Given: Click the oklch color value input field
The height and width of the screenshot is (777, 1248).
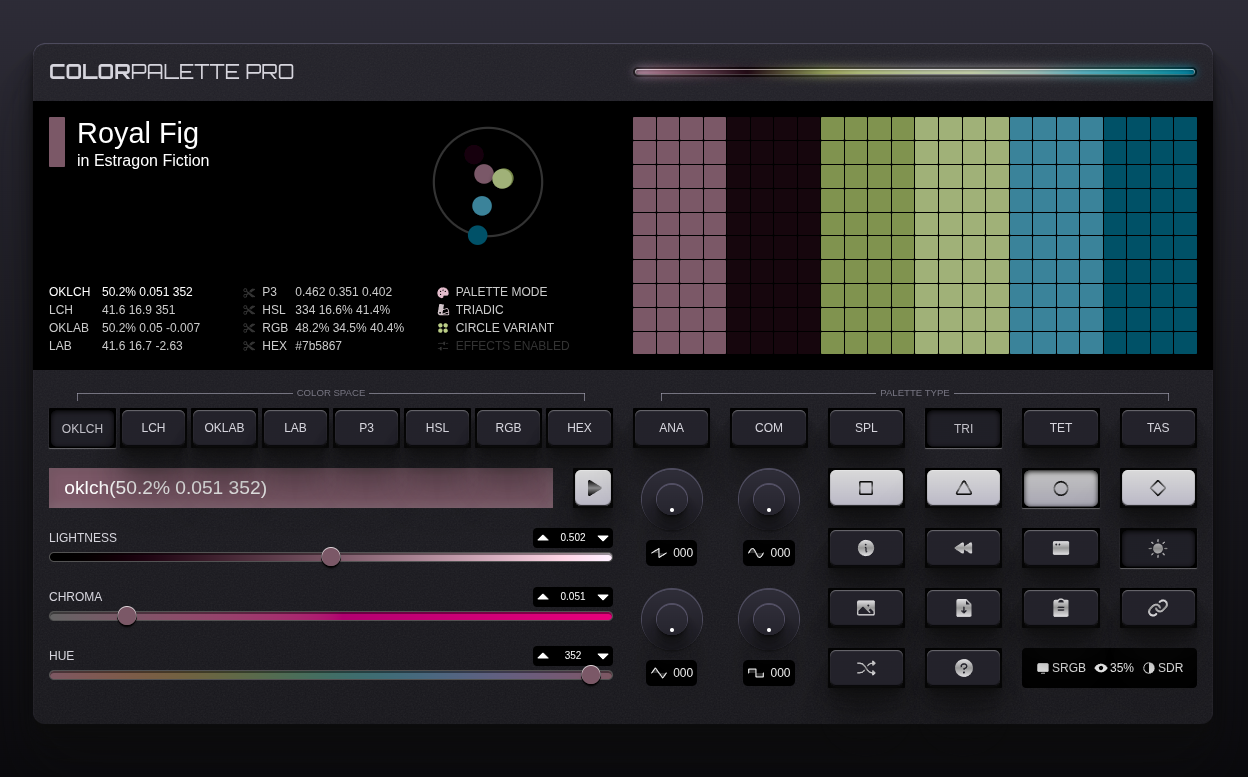Looking at the screenshot, I should pos(301,488).
